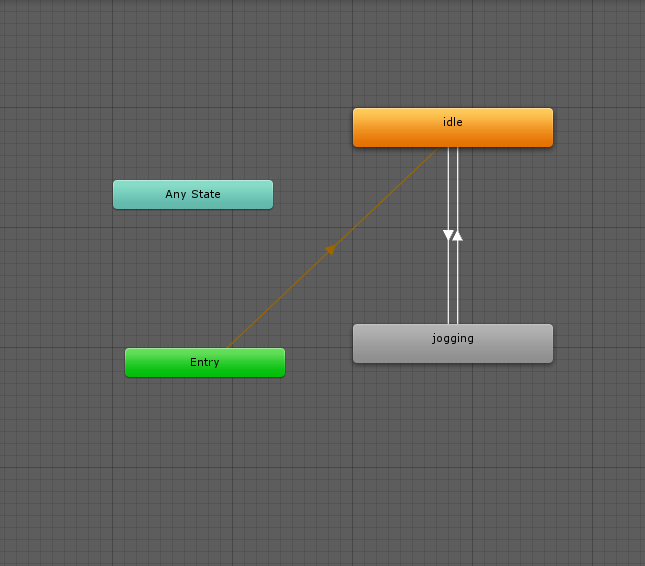Image resolution: width=645 pixels, height=566 pixels.
Task: Click orange transition line just below idle node
Action: (425, 160)
